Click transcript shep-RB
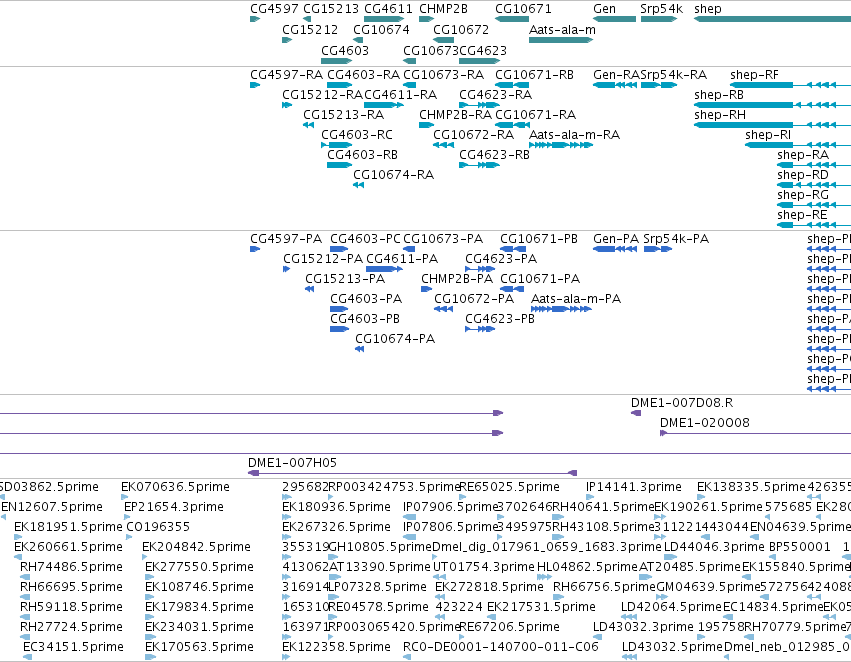Viewport: 851px width, 662px height. [x=772, y=105]
